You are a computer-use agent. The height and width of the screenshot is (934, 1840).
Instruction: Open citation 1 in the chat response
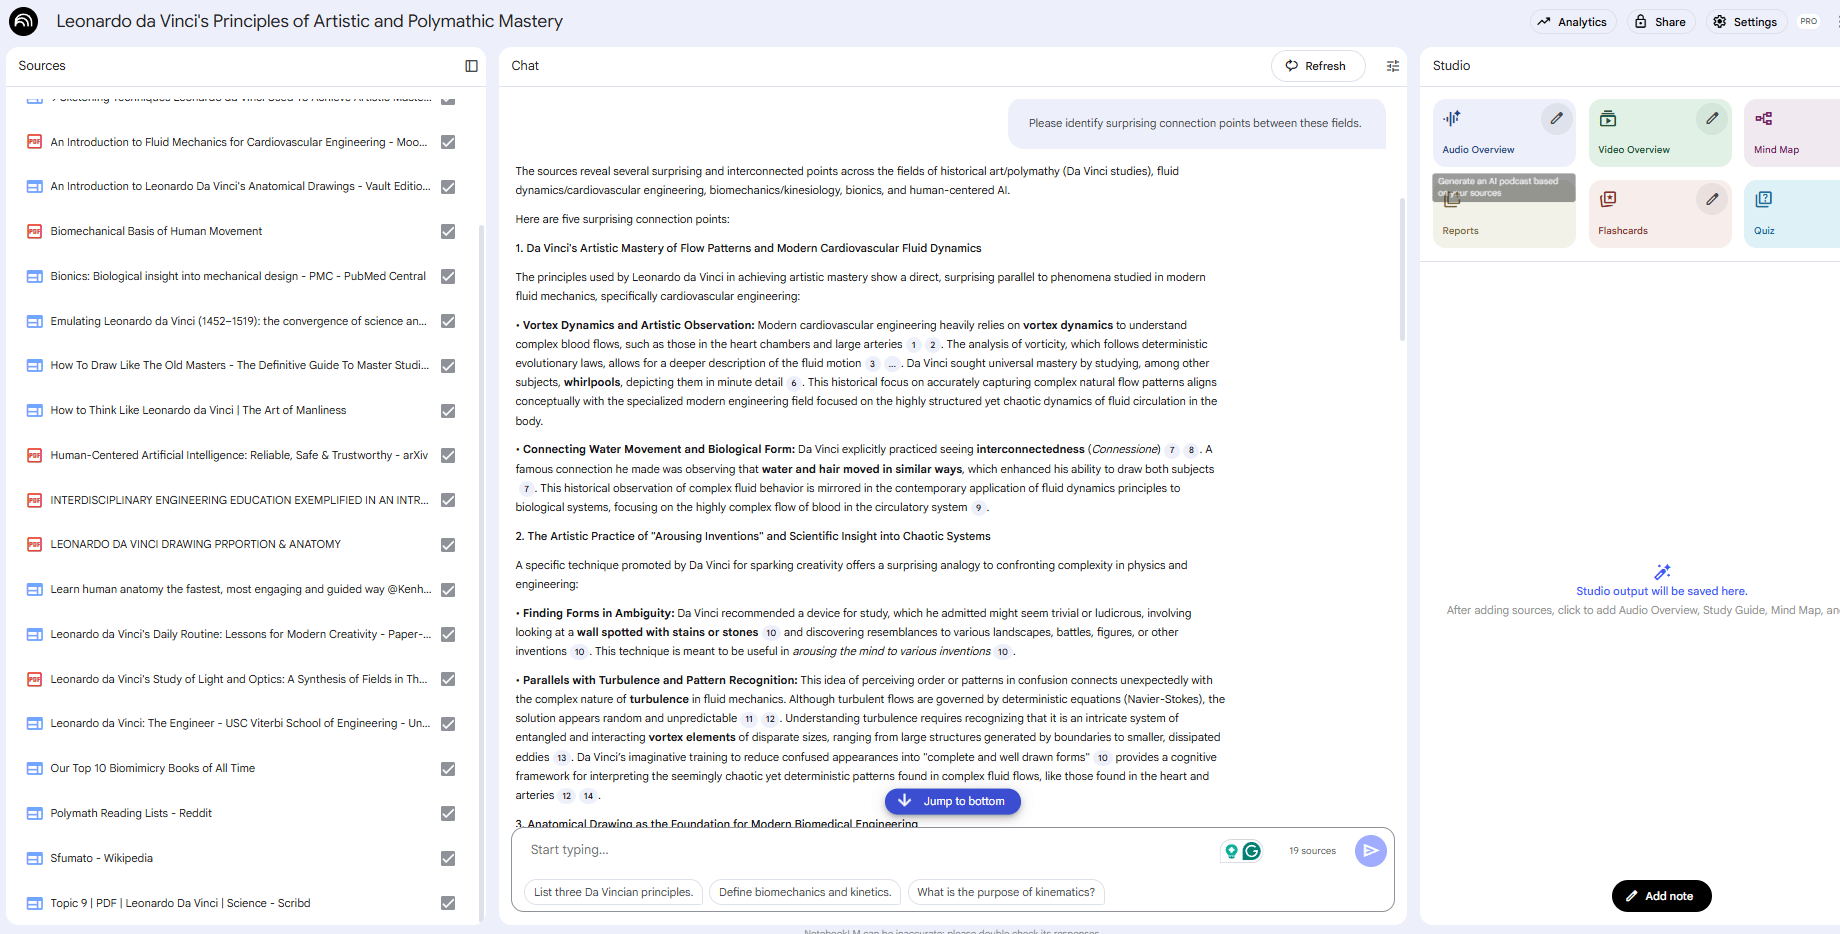(913, 345)
